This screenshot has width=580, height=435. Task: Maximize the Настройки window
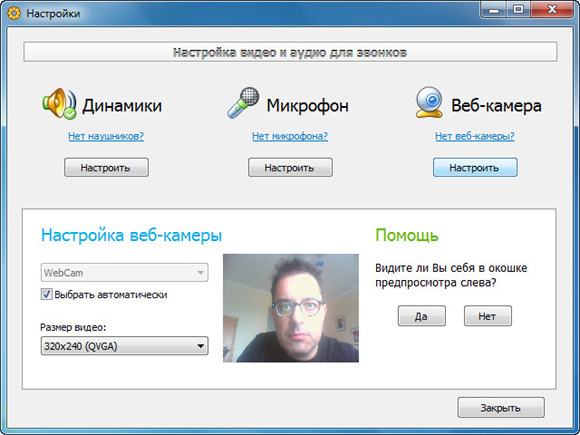[x=519, y=10]
